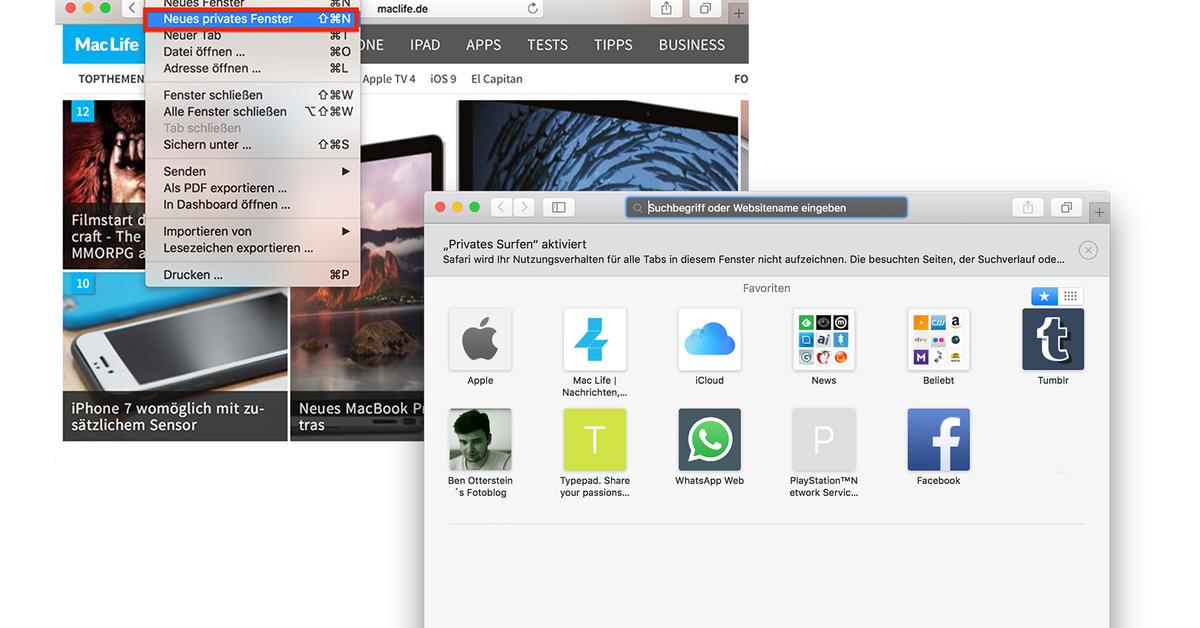Open Ben Otterstein's Fotoblog favorite
1200x628 pixels.
[480, 439]
